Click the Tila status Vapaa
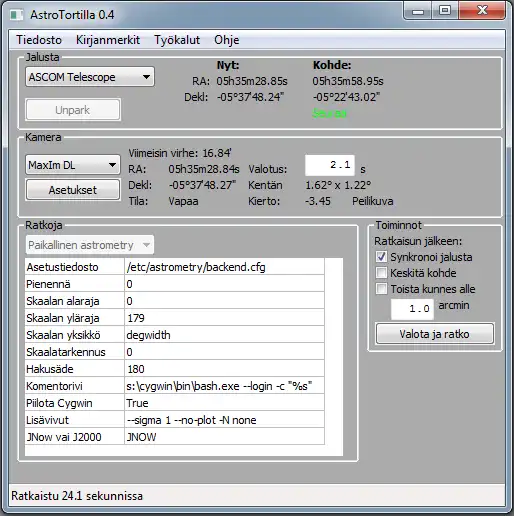This screenshot has width=514, height=516. pyautogui.click(x=183, y=201)
